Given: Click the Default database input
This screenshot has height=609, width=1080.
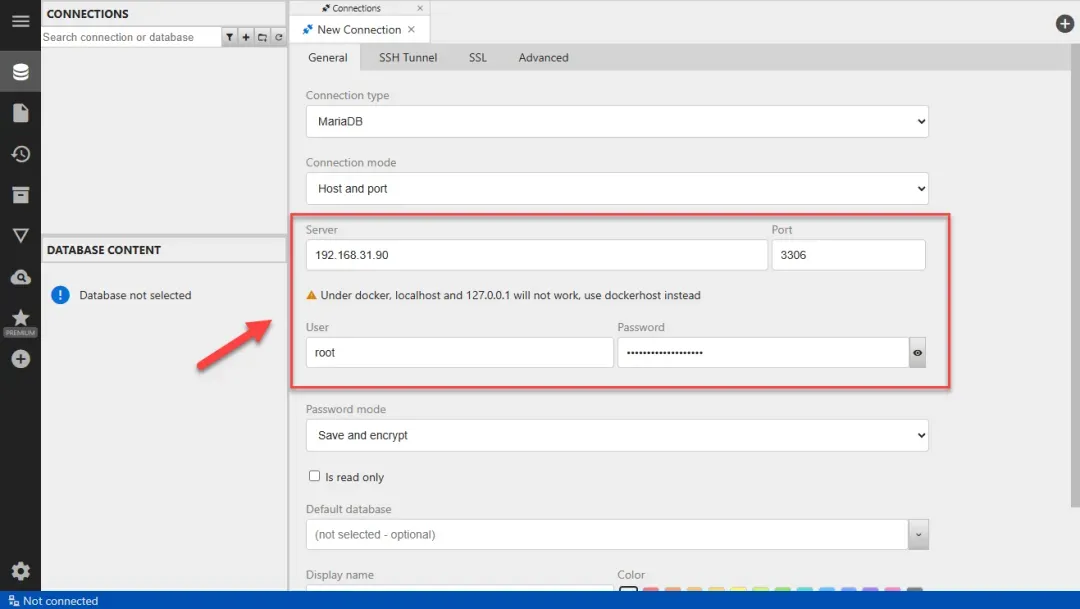Looking at the screenshot, I should pos(607,535).
